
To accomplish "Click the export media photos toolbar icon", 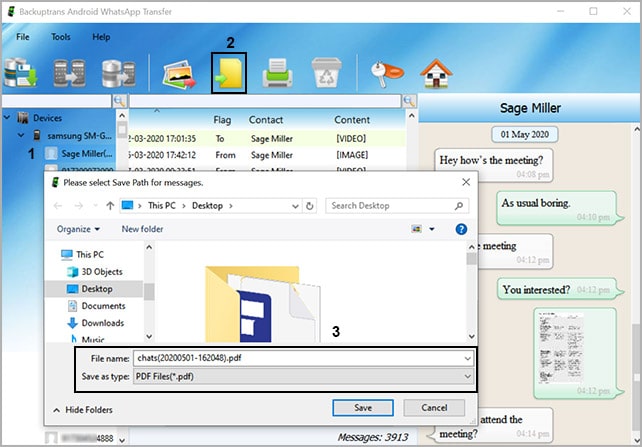I will point(180,73).
